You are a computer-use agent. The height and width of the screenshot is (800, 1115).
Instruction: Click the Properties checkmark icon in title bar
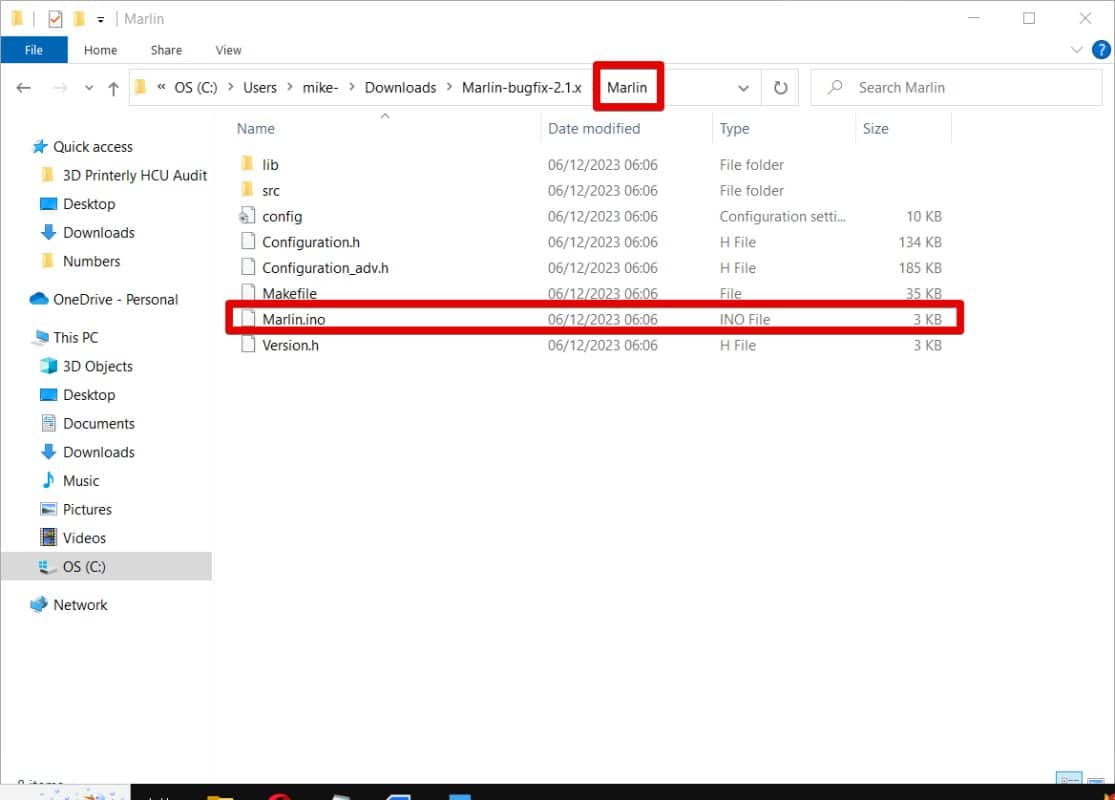coord(55,19)
